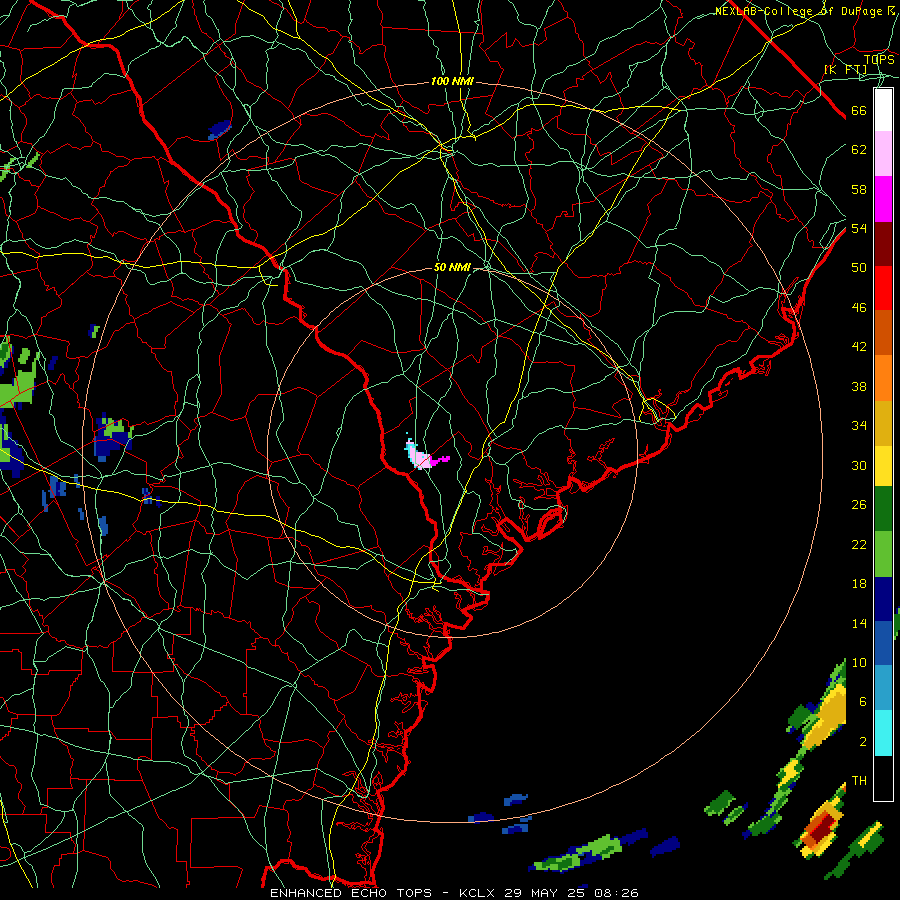900x900 pixels.
Task: Click the 54 legend value
Action: click(x=859, y=228)
